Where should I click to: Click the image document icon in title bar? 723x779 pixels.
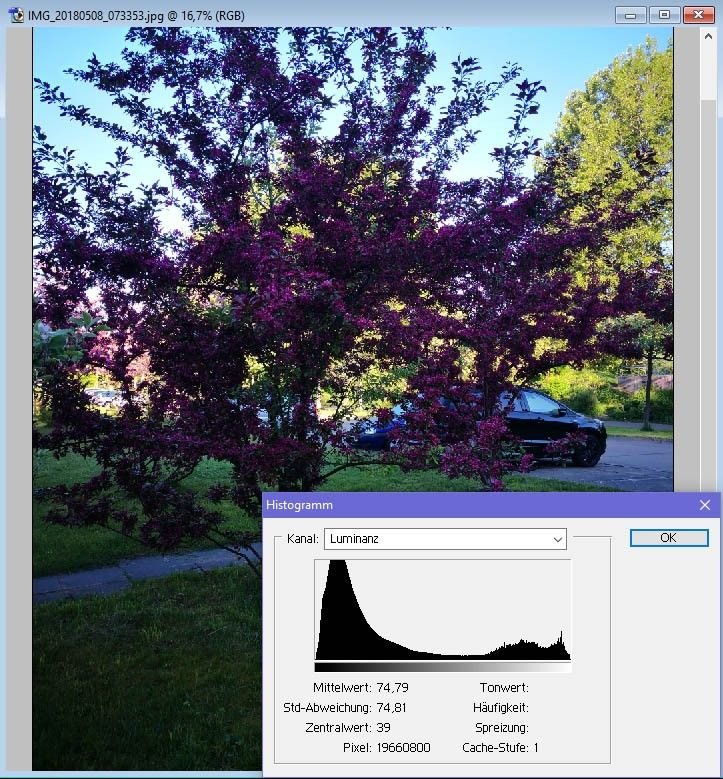(16, 15)
